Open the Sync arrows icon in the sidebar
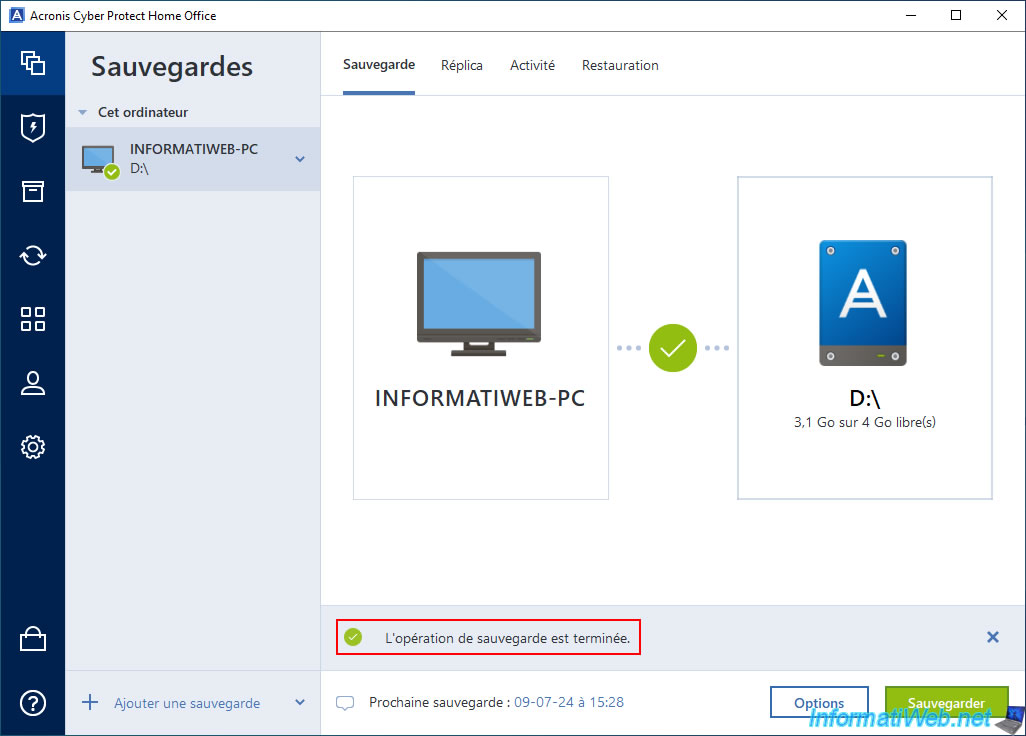1026x736 pixels. (x=33, y=255)
